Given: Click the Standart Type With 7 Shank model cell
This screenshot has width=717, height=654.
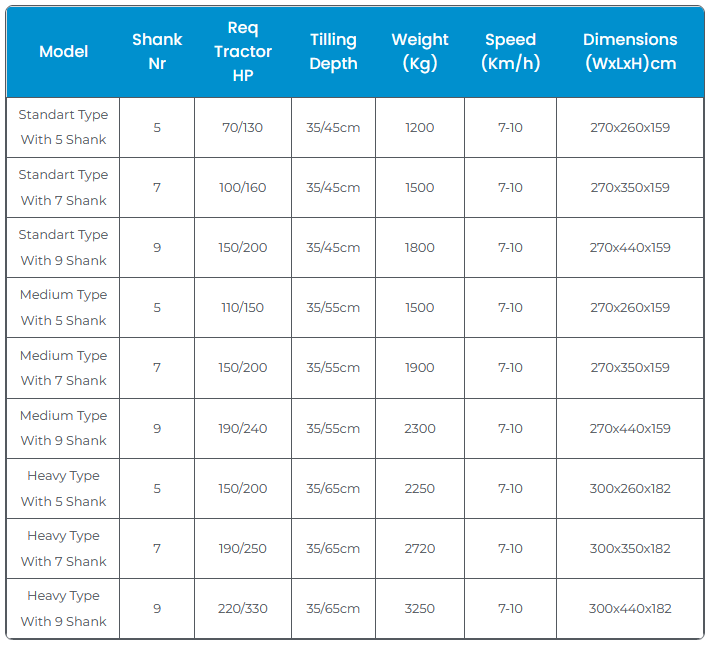Looking at the screenshot, I should pos(63,187).
